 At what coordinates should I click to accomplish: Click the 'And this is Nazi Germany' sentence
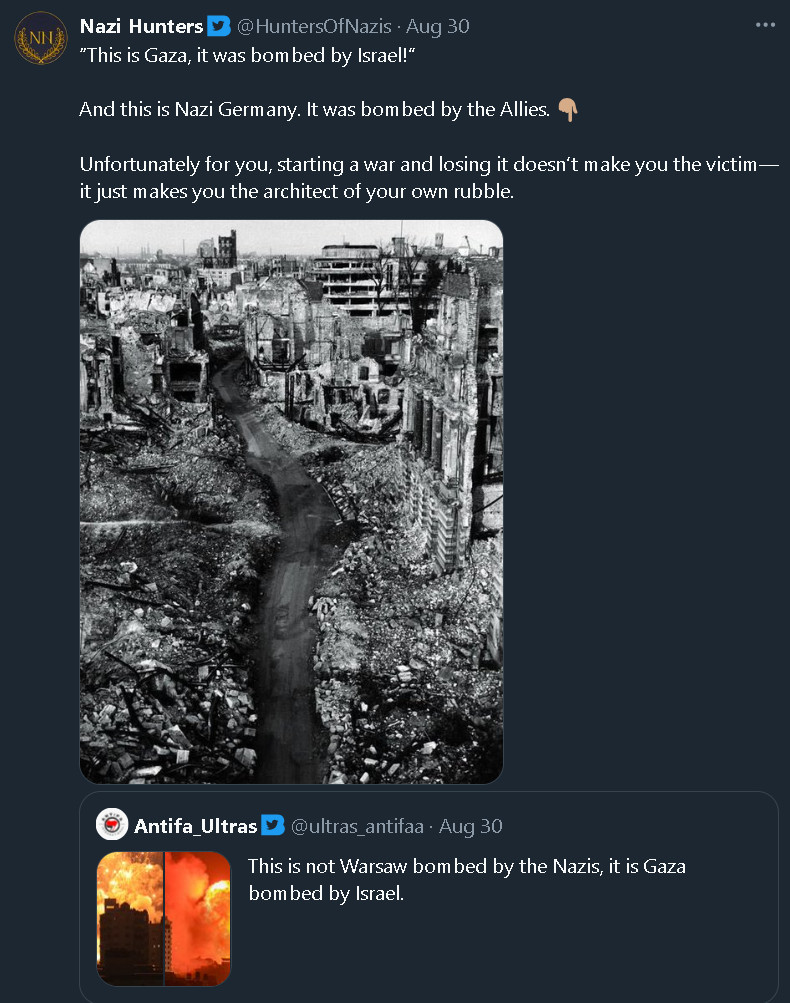tap(314, 109)
